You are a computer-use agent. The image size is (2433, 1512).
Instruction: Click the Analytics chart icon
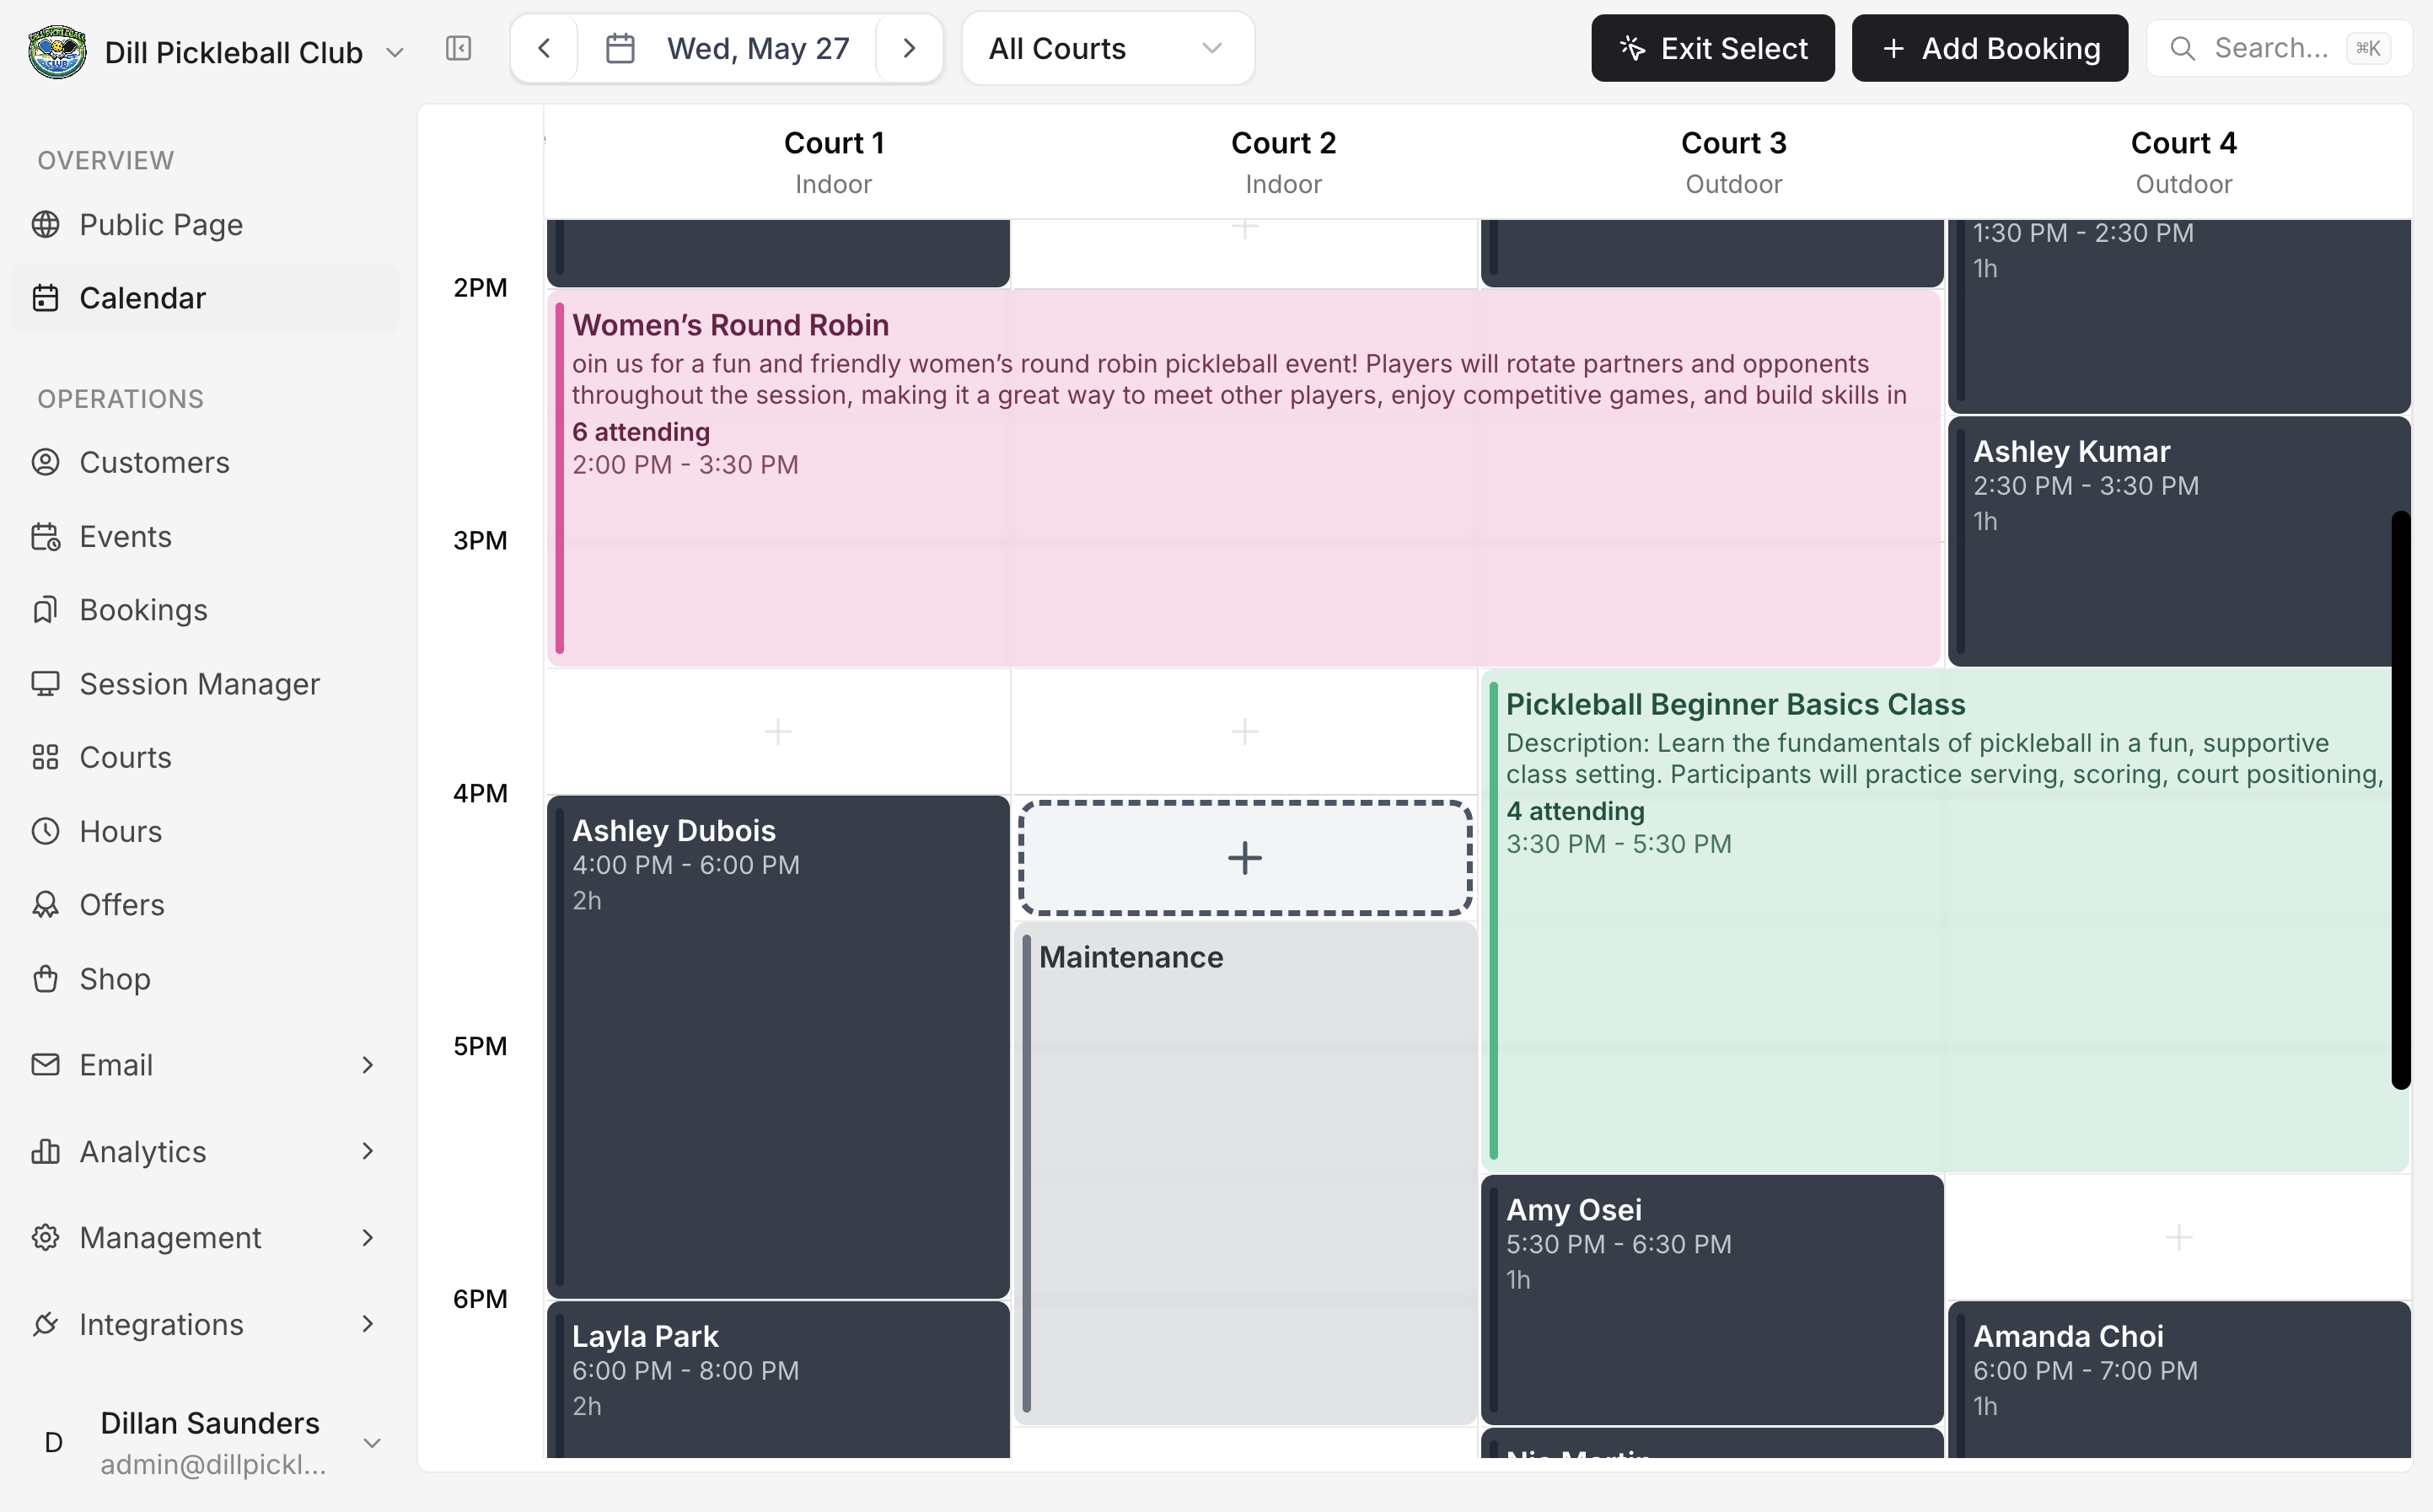click(45, 1152)
